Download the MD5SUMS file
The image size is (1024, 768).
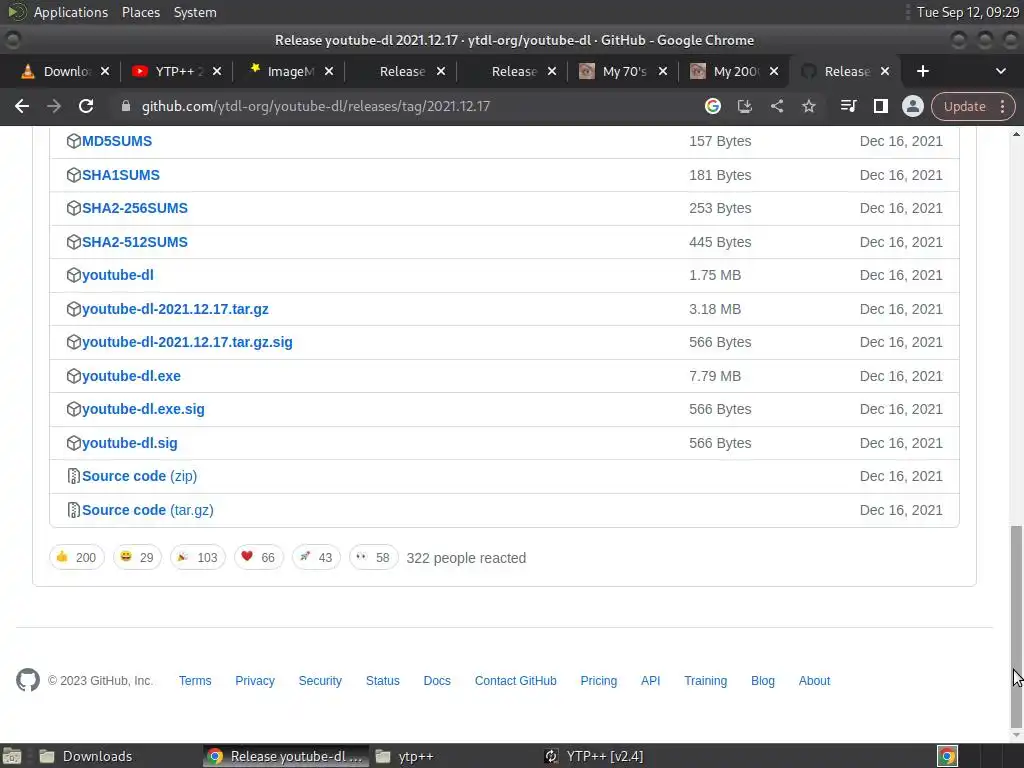(x=117, y=141)
